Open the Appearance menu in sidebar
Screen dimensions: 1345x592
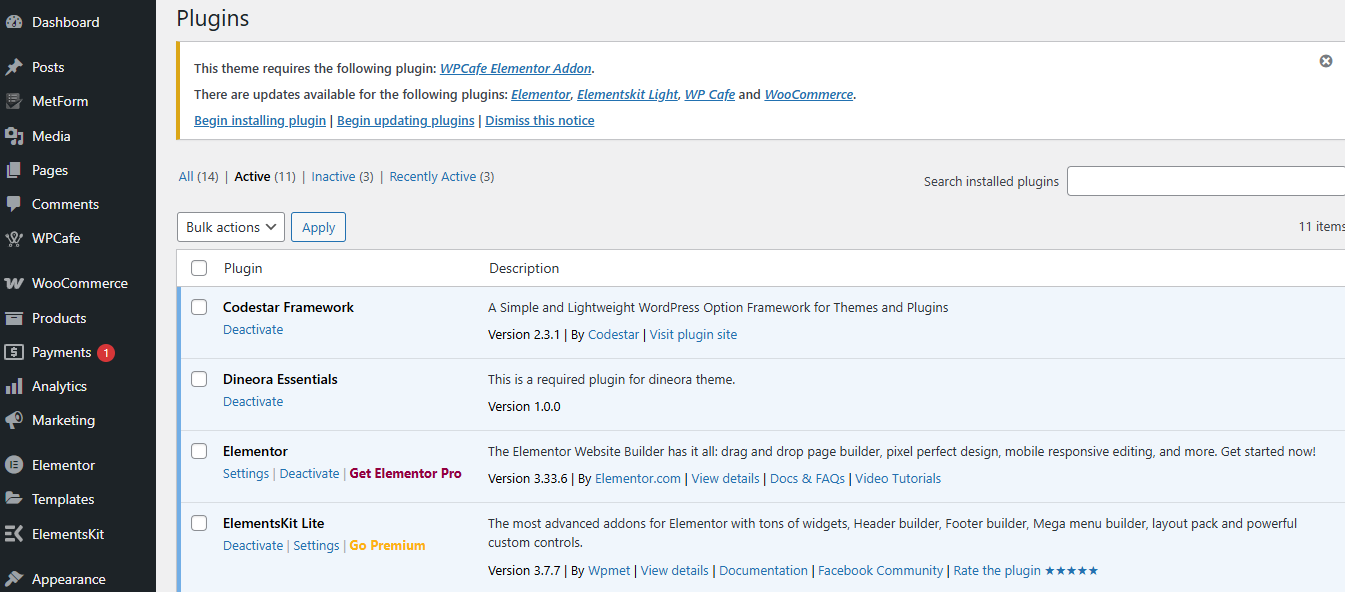coord(68,579)
